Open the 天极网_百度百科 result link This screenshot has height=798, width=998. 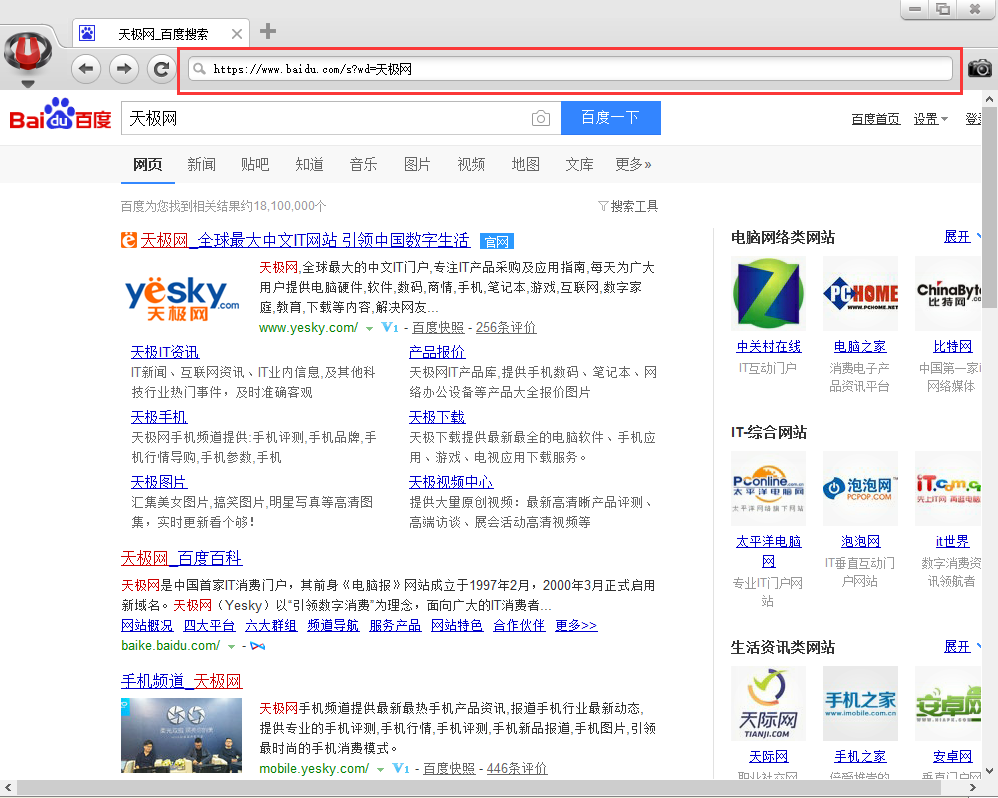point(181,558)
